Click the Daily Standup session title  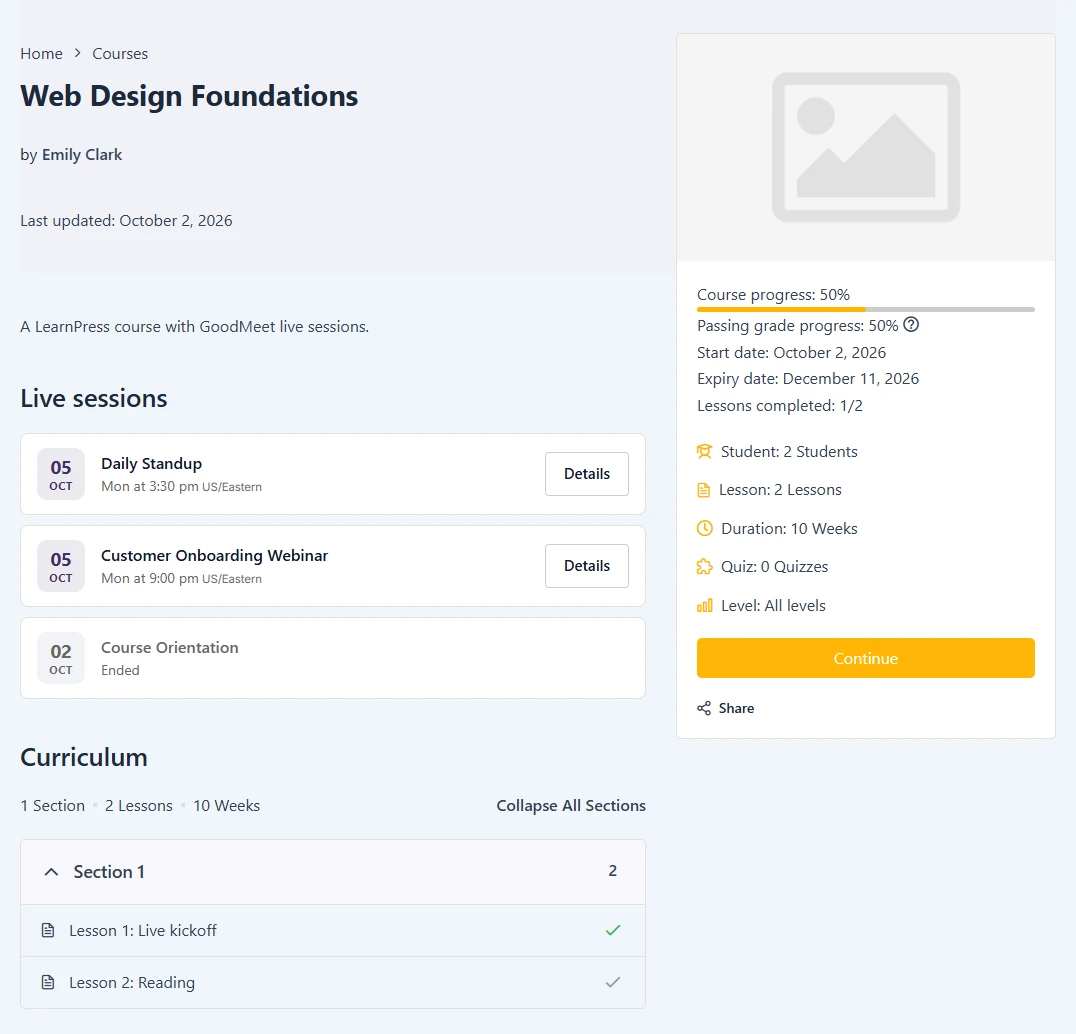(x=152, y=464)
